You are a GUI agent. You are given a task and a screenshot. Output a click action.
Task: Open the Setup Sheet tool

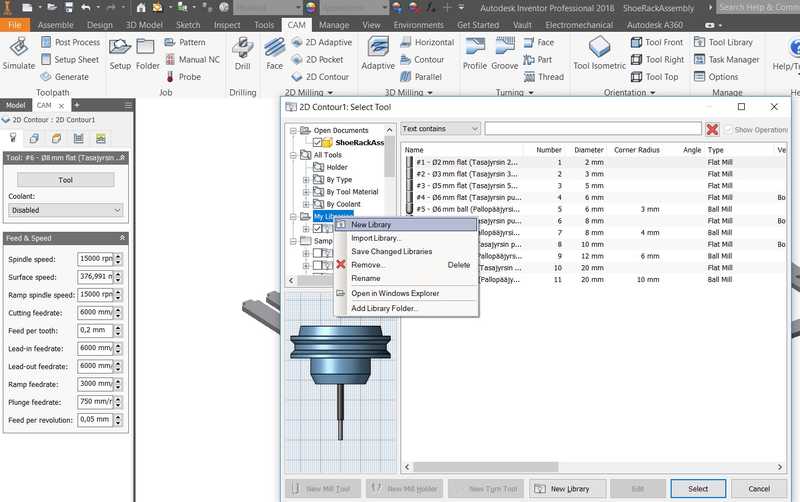[70, 60]
